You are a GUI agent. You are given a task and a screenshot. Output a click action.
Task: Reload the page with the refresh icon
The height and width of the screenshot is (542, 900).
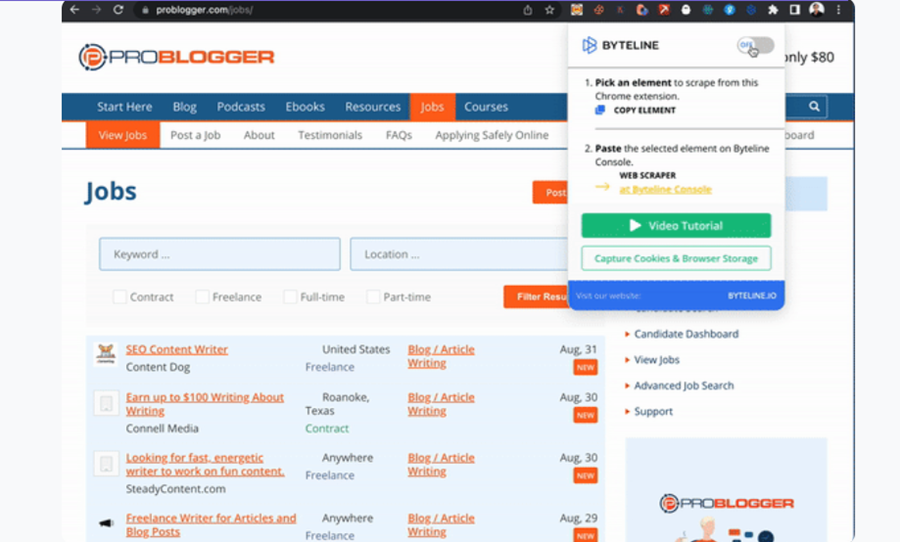tap(118, 10)
